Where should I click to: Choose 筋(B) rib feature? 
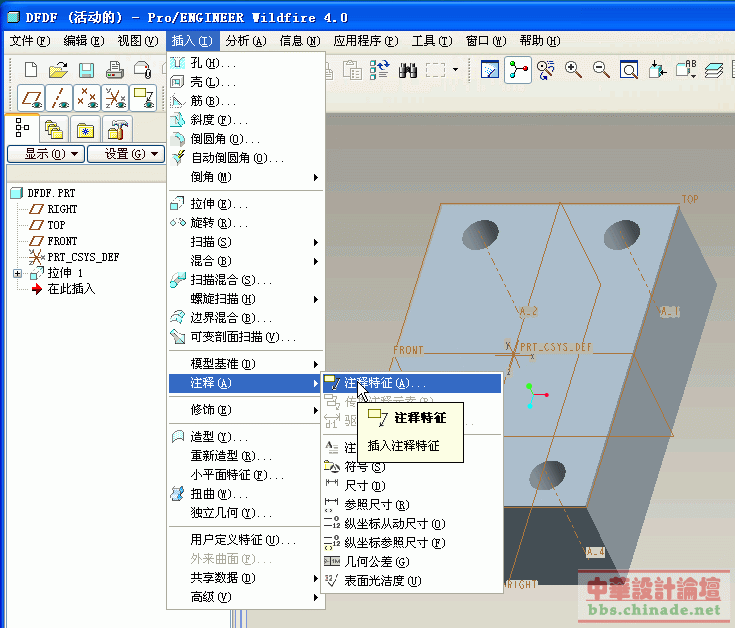coord(246,101)
